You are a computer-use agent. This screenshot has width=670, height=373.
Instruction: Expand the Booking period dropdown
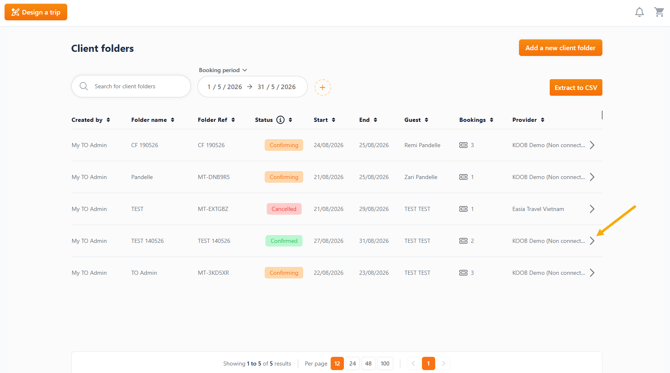point(223,70)
